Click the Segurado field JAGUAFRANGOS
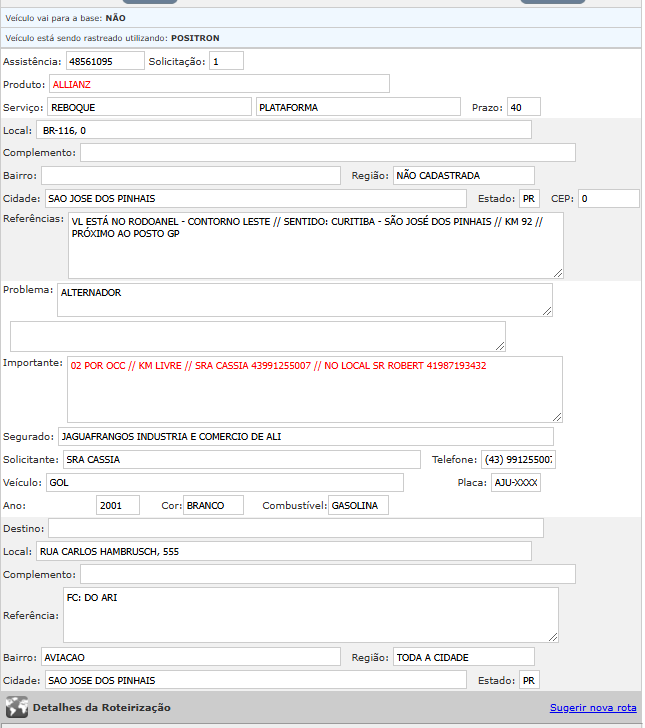The height and width of the screenshot is (728, 645). [304, 436]
